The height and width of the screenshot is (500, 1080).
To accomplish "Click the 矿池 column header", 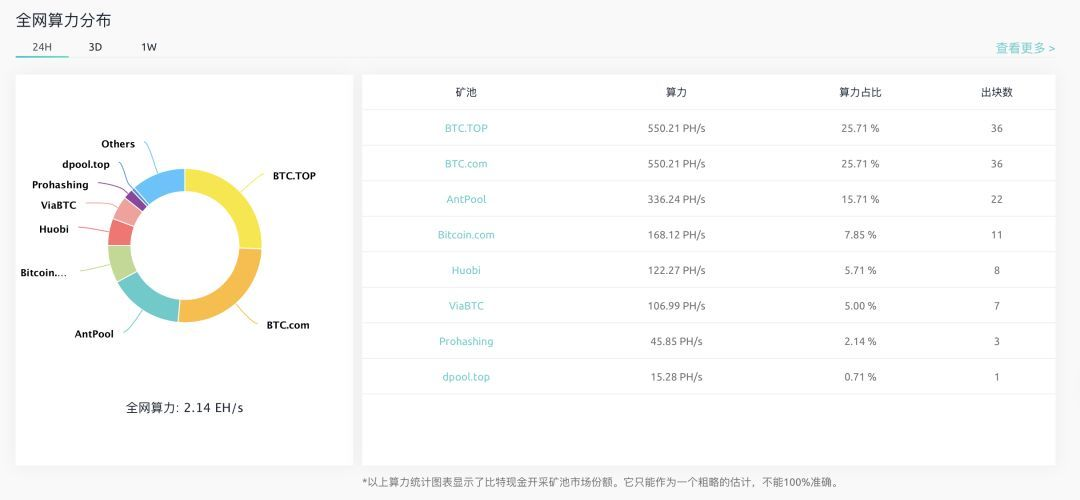I will (466, 92).
